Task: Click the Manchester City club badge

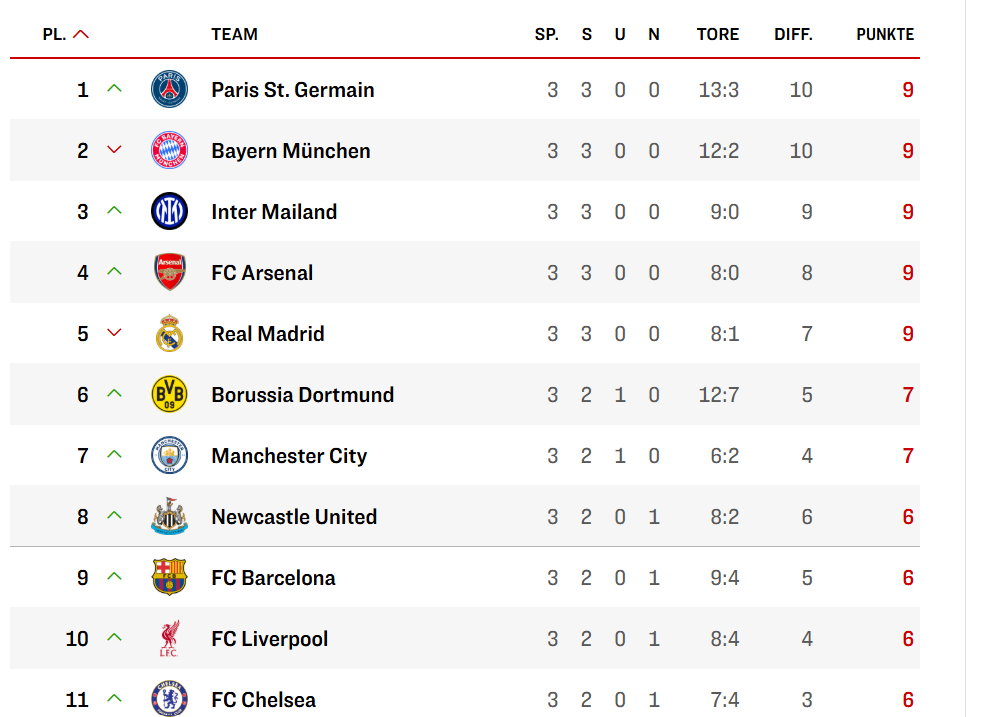Action: pos(169,456)
